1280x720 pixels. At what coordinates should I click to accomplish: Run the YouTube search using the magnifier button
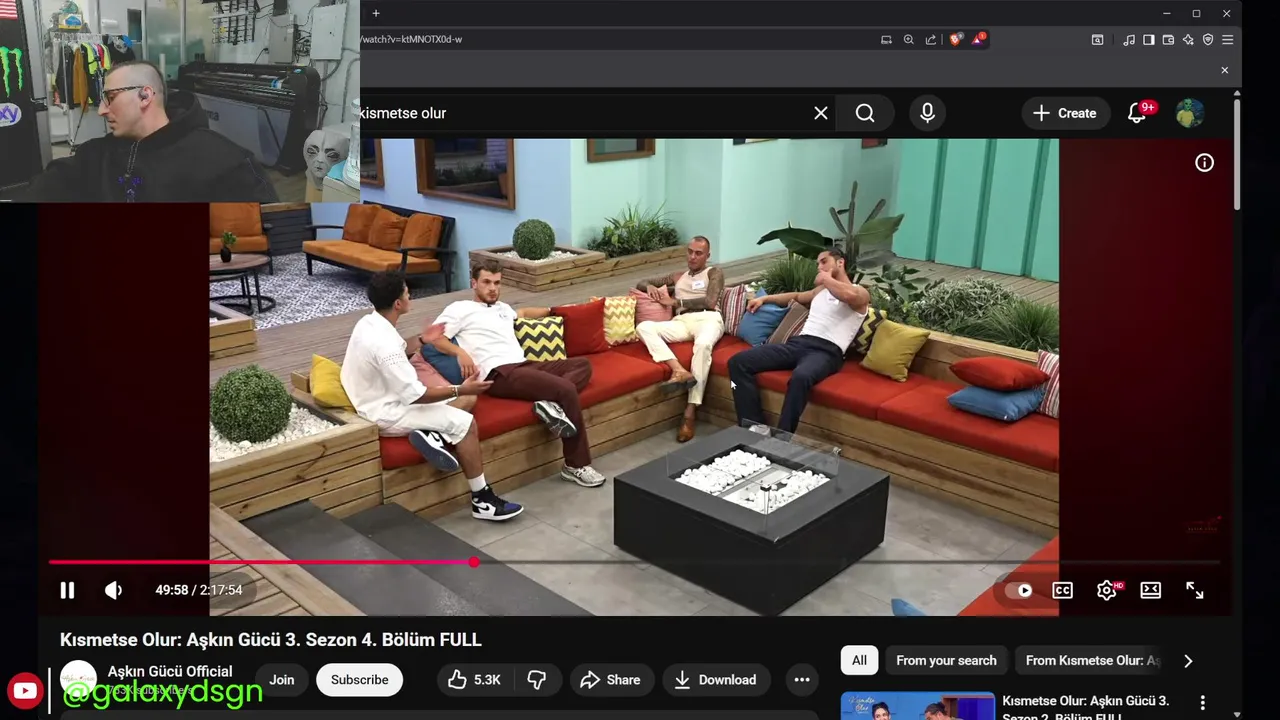865,113
